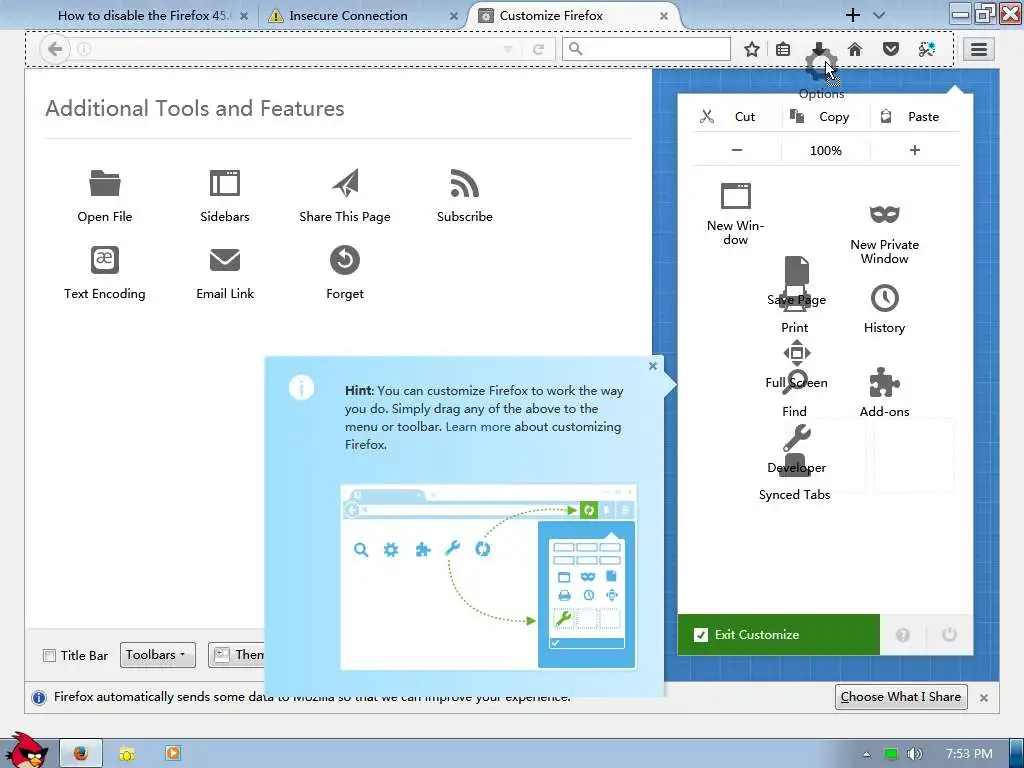Screen dimensions: 1024x768
Task: Zoom in with the plus button
Action: pos(915,150)
